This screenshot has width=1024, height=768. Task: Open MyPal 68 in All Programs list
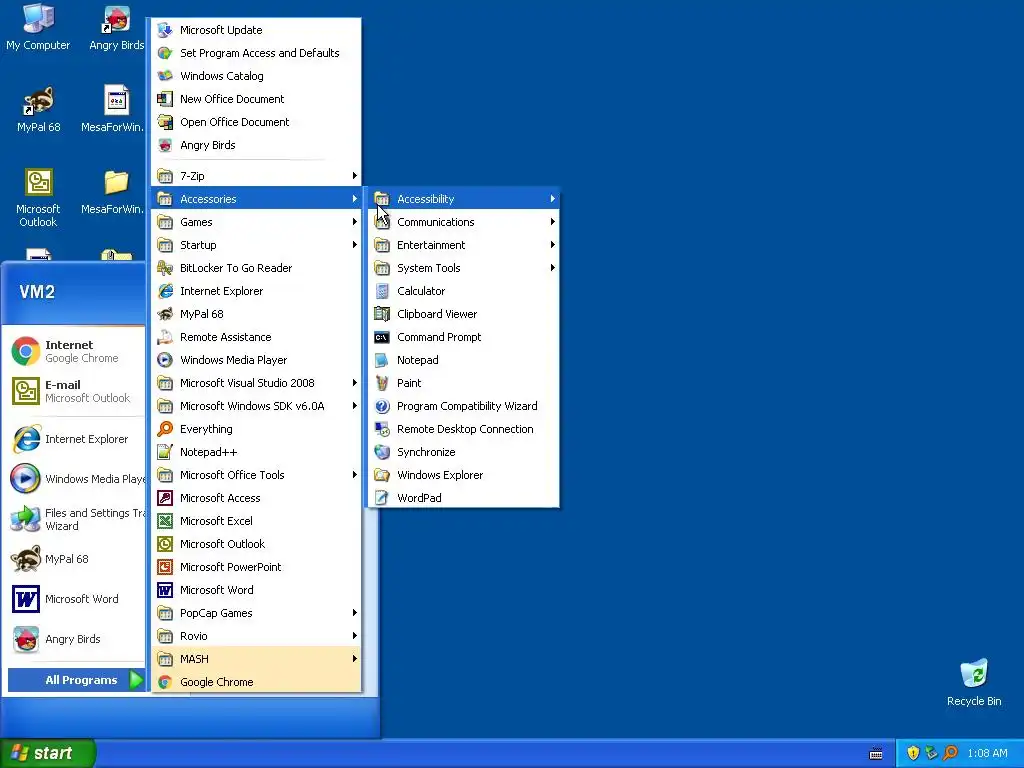(256, 314)
